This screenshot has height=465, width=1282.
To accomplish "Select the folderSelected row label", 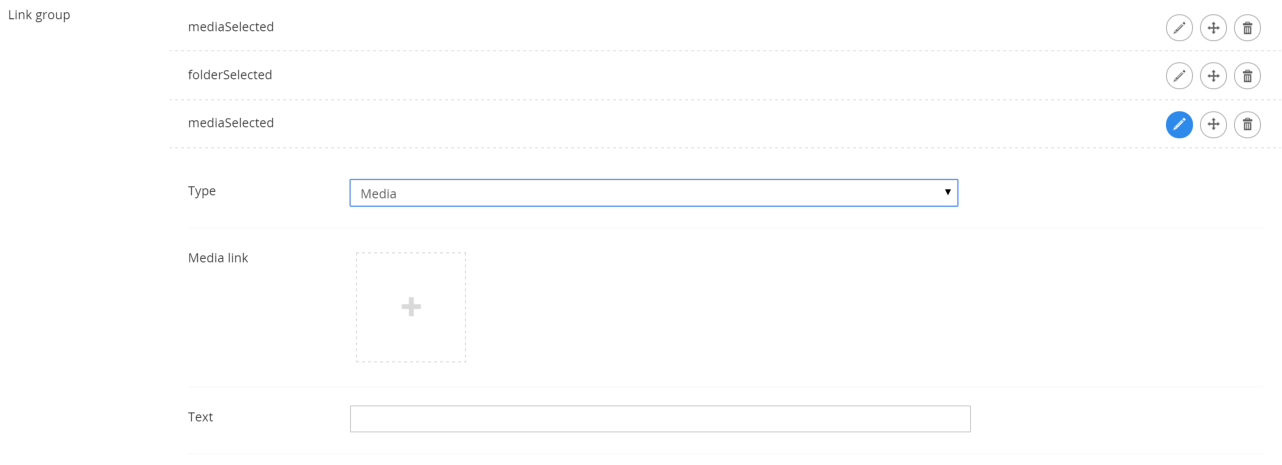I will coord(230,75).
